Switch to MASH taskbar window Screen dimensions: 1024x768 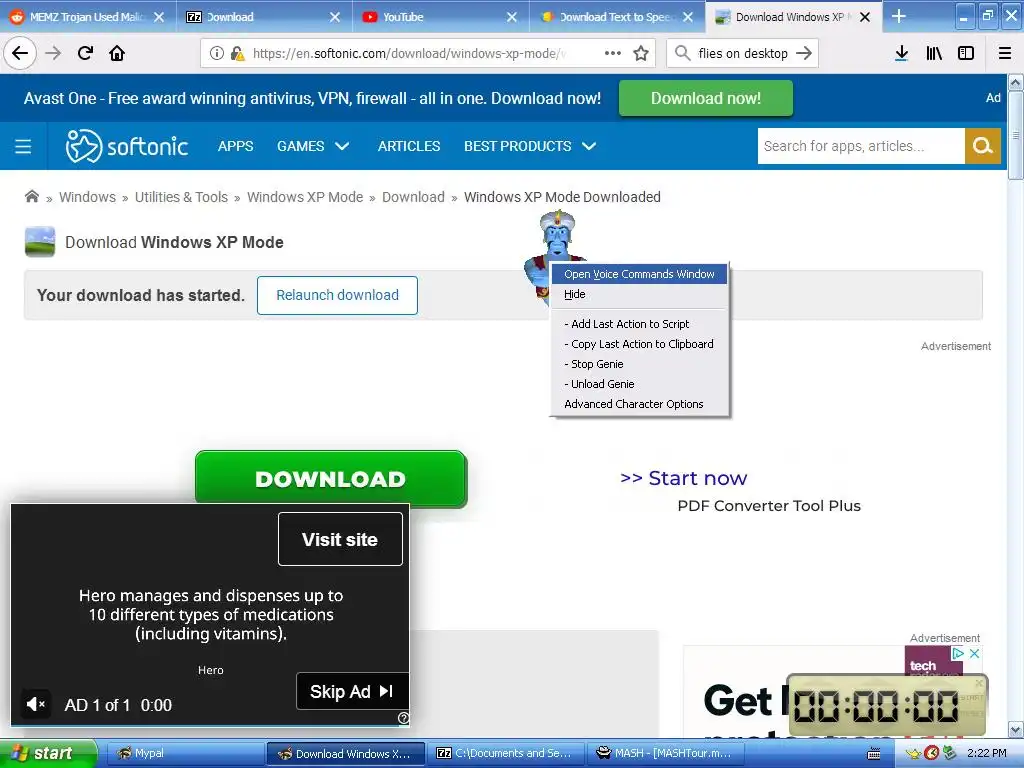[666, 754]
